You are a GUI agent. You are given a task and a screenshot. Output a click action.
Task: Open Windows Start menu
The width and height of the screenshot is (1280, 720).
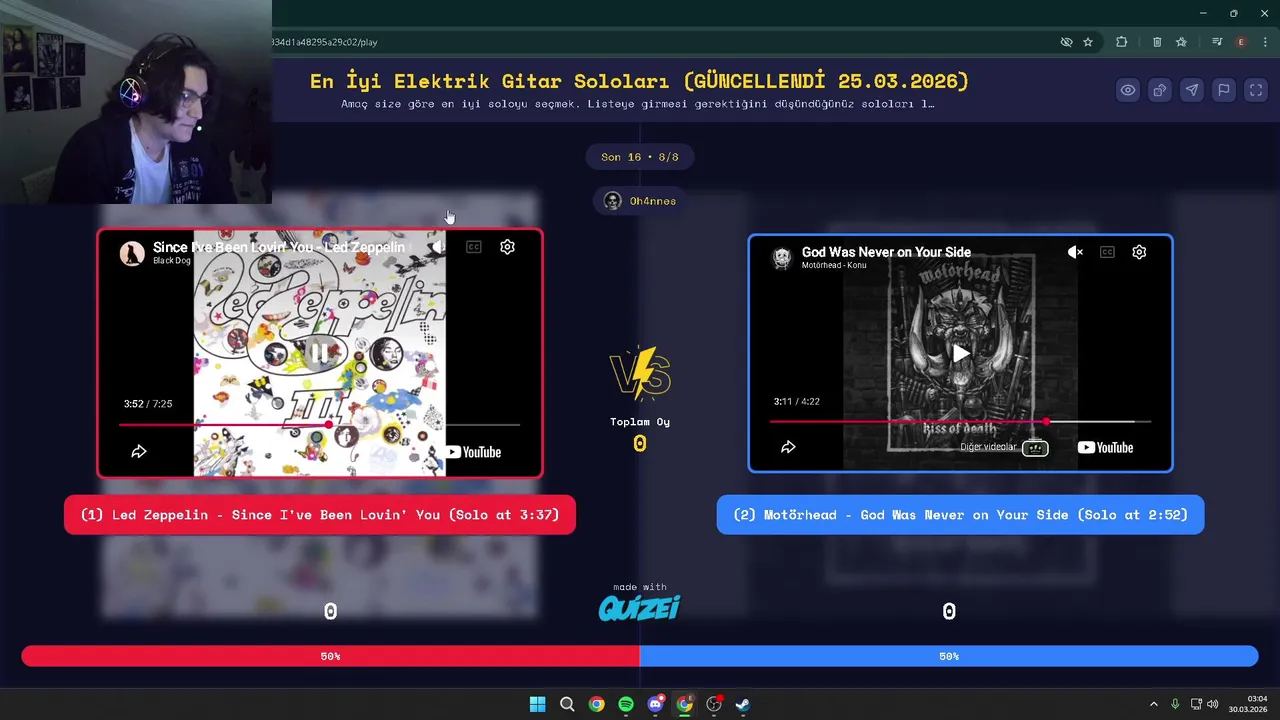[537, 704]
